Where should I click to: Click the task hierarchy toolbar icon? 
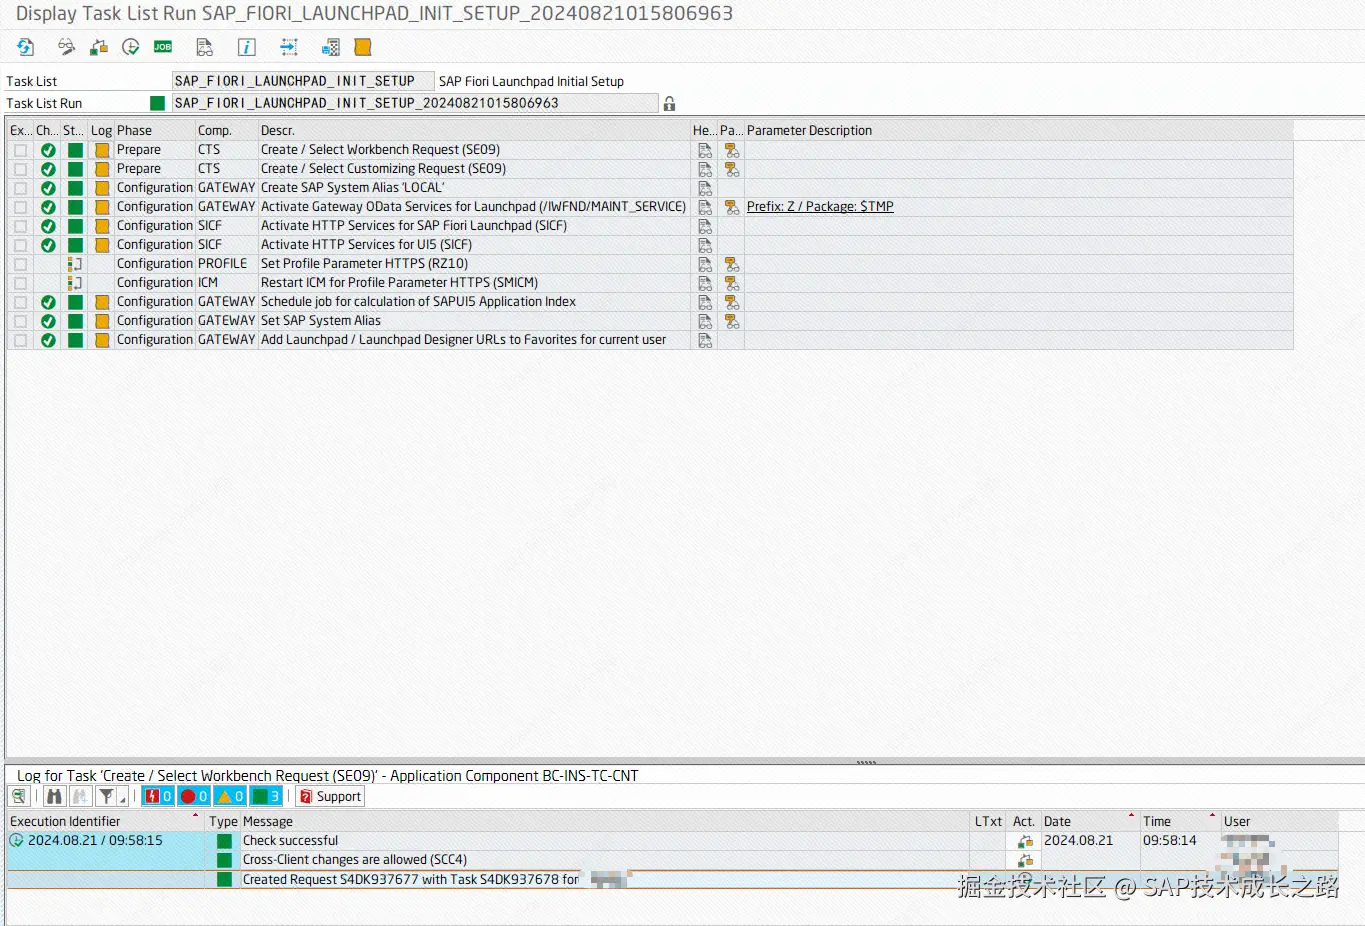[x=99, y=47]
